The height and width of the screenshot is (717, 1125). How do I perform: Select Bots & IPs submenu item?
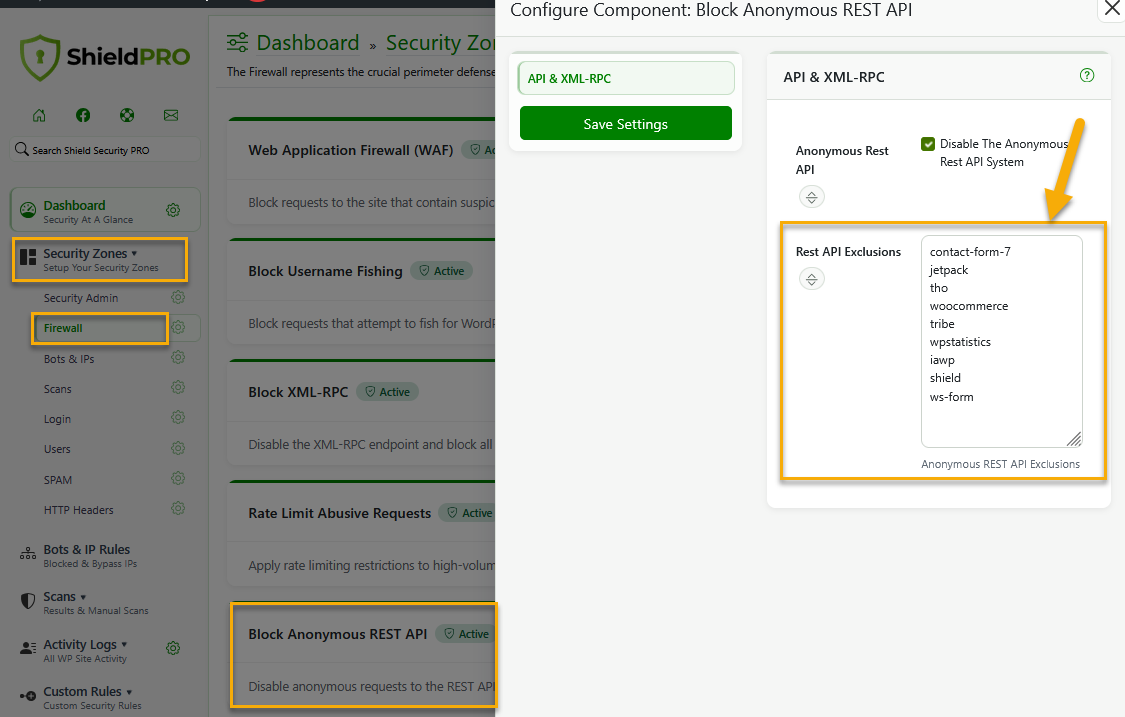pyautogui.click(x=69, y=359)
